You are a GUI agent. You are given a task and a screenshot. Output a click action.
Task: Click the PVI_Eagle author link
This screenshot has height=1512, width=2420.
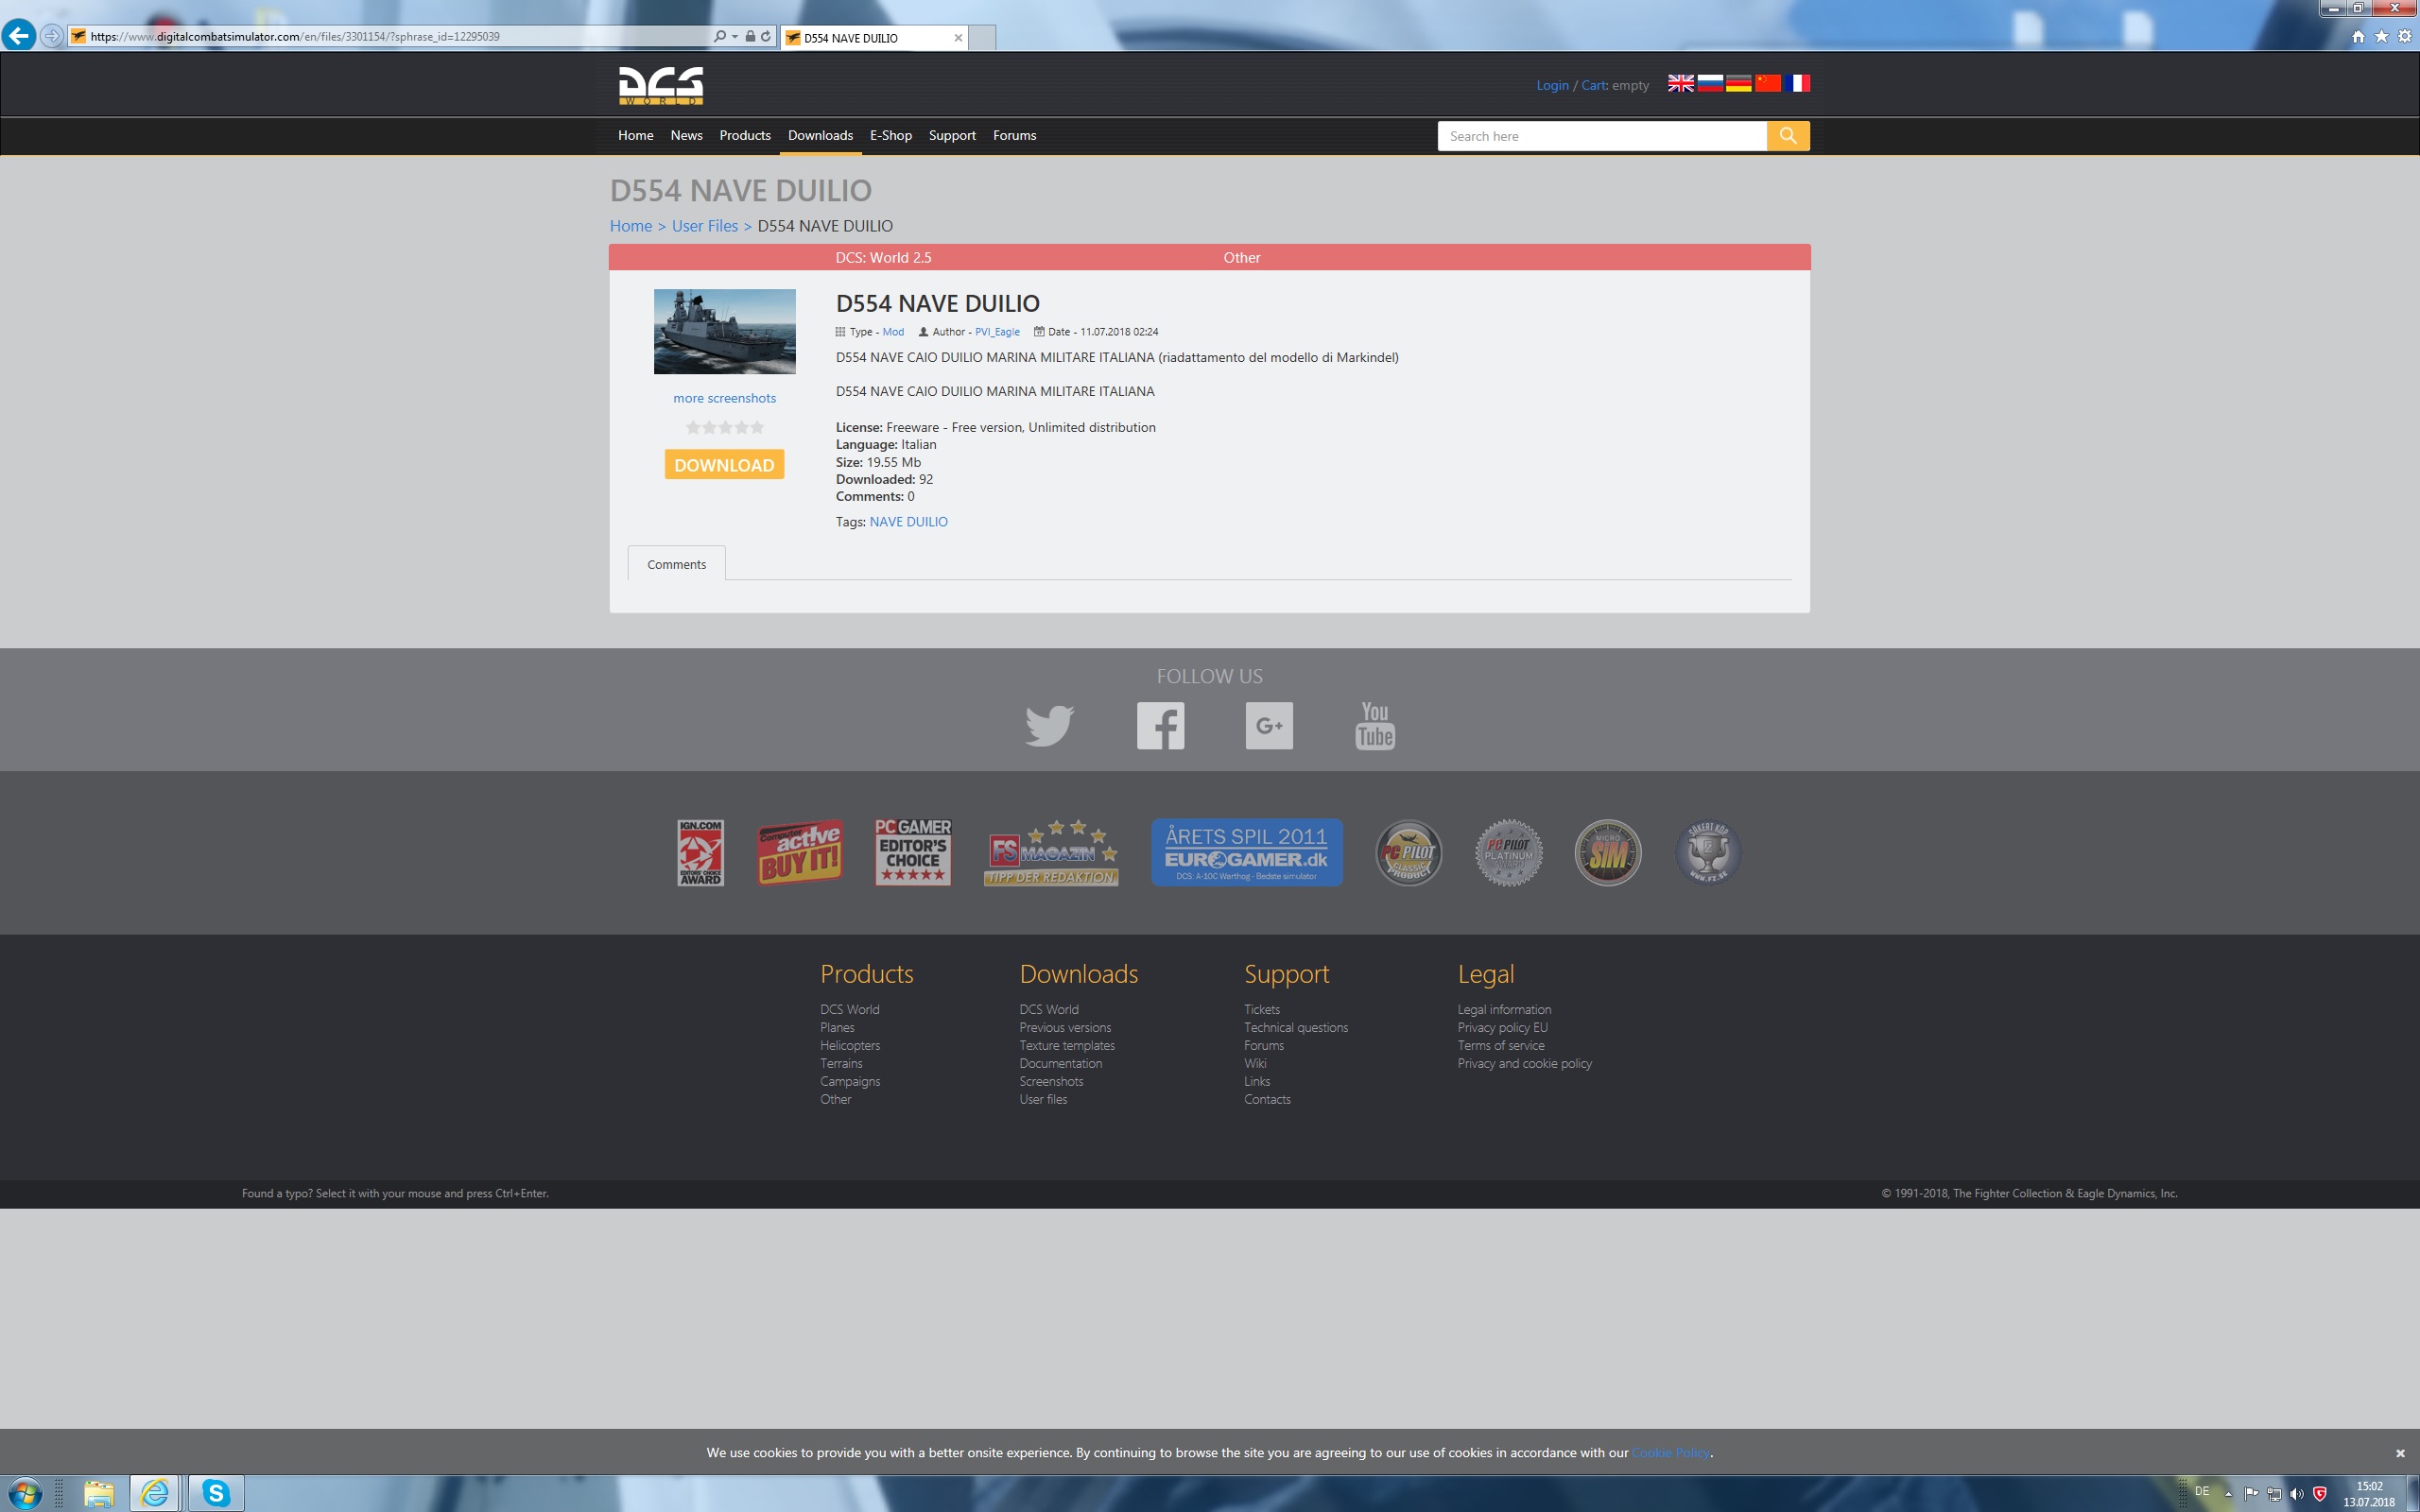coord(997,332)
